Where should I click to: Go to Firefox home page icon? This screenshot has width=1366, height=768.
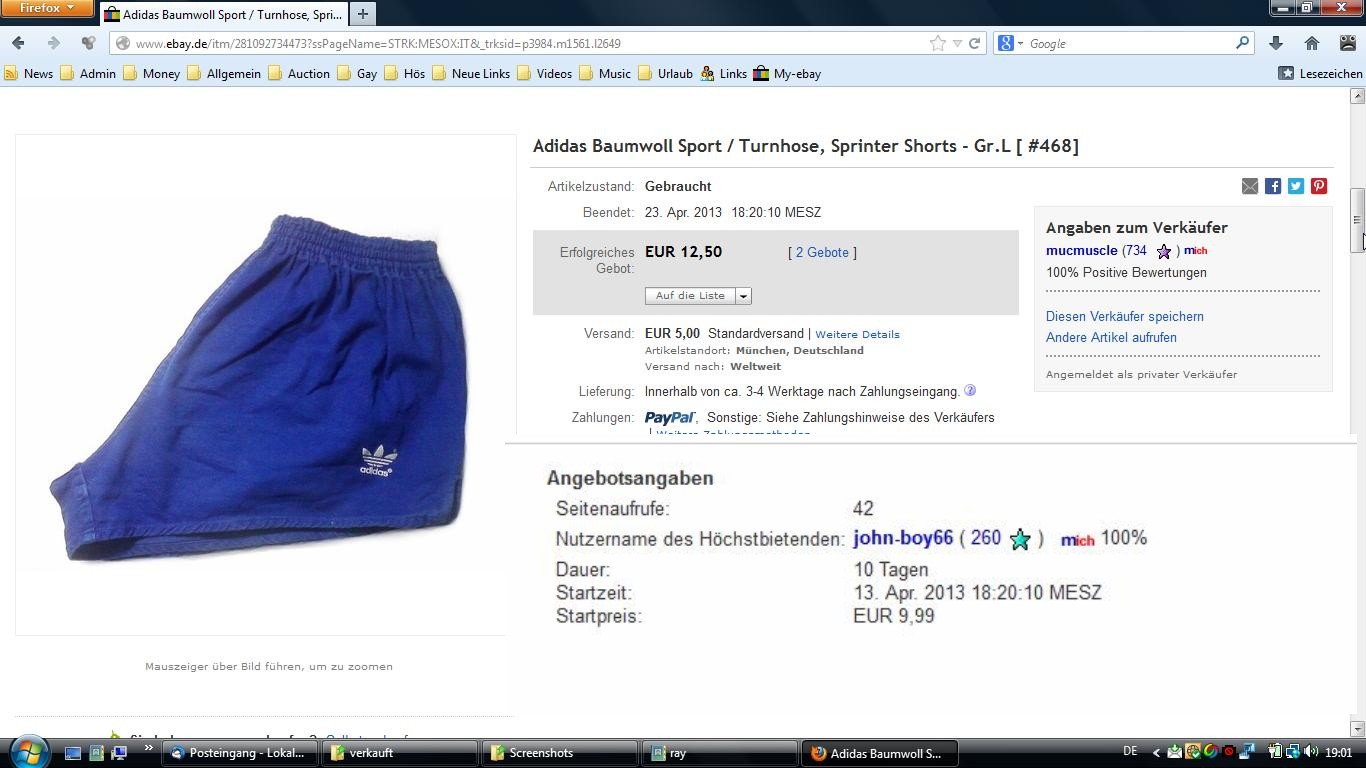click(x=1312, y=43)
